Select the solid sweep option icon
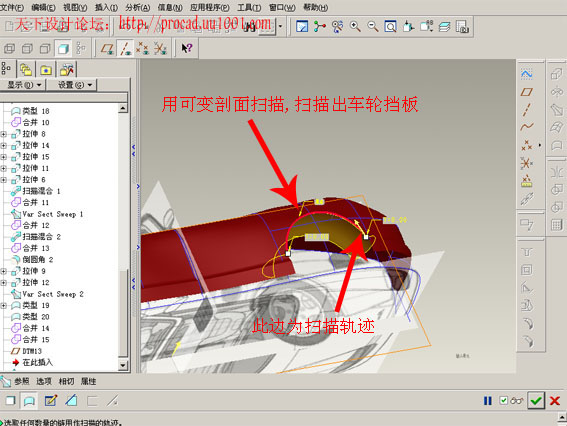The width and height of the screenshot is (567, 426). 10,401
